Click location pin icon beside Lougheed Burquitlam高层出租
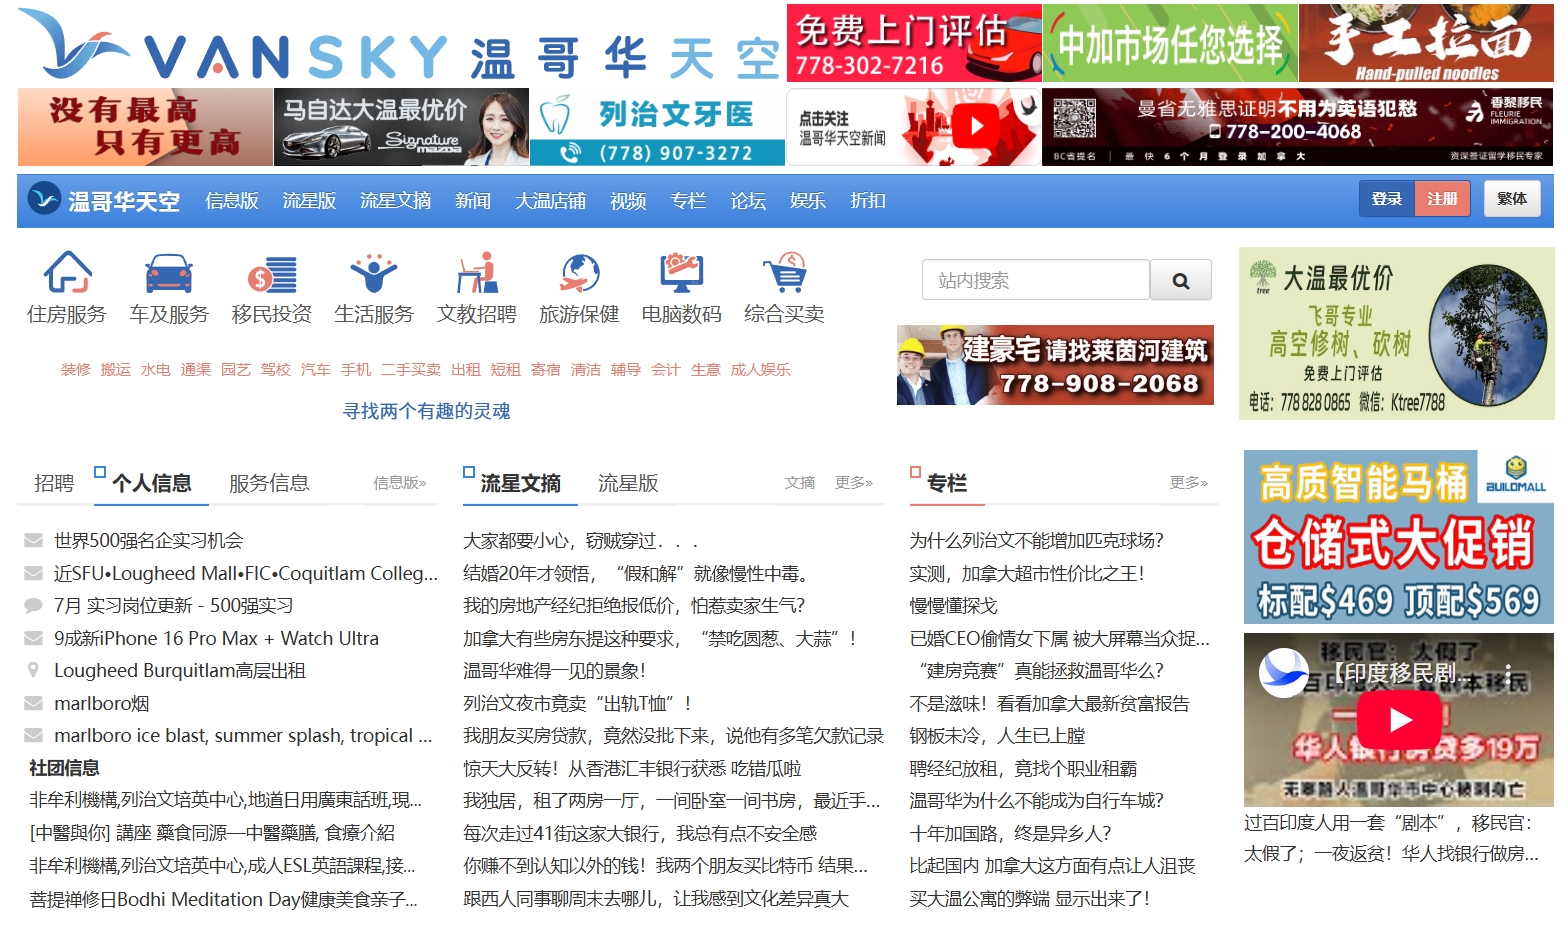Screen dimensions: 1566x934 [33, 670]
